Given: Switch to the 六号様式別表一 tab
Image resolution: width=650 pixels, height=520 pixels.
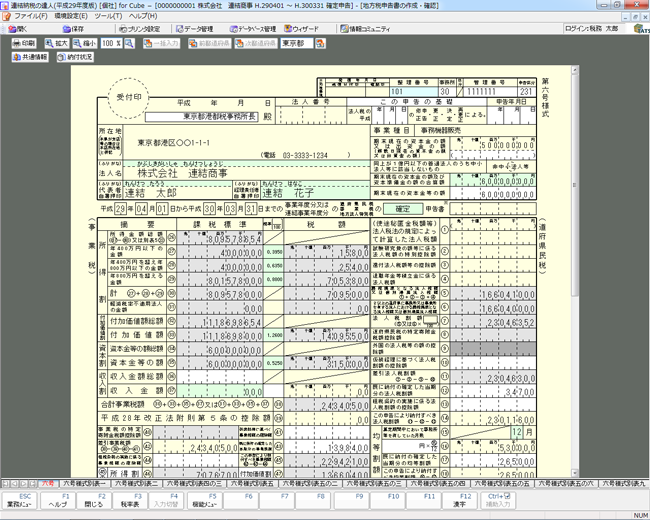Looking at the screenshot, I should tap(85, 484).
